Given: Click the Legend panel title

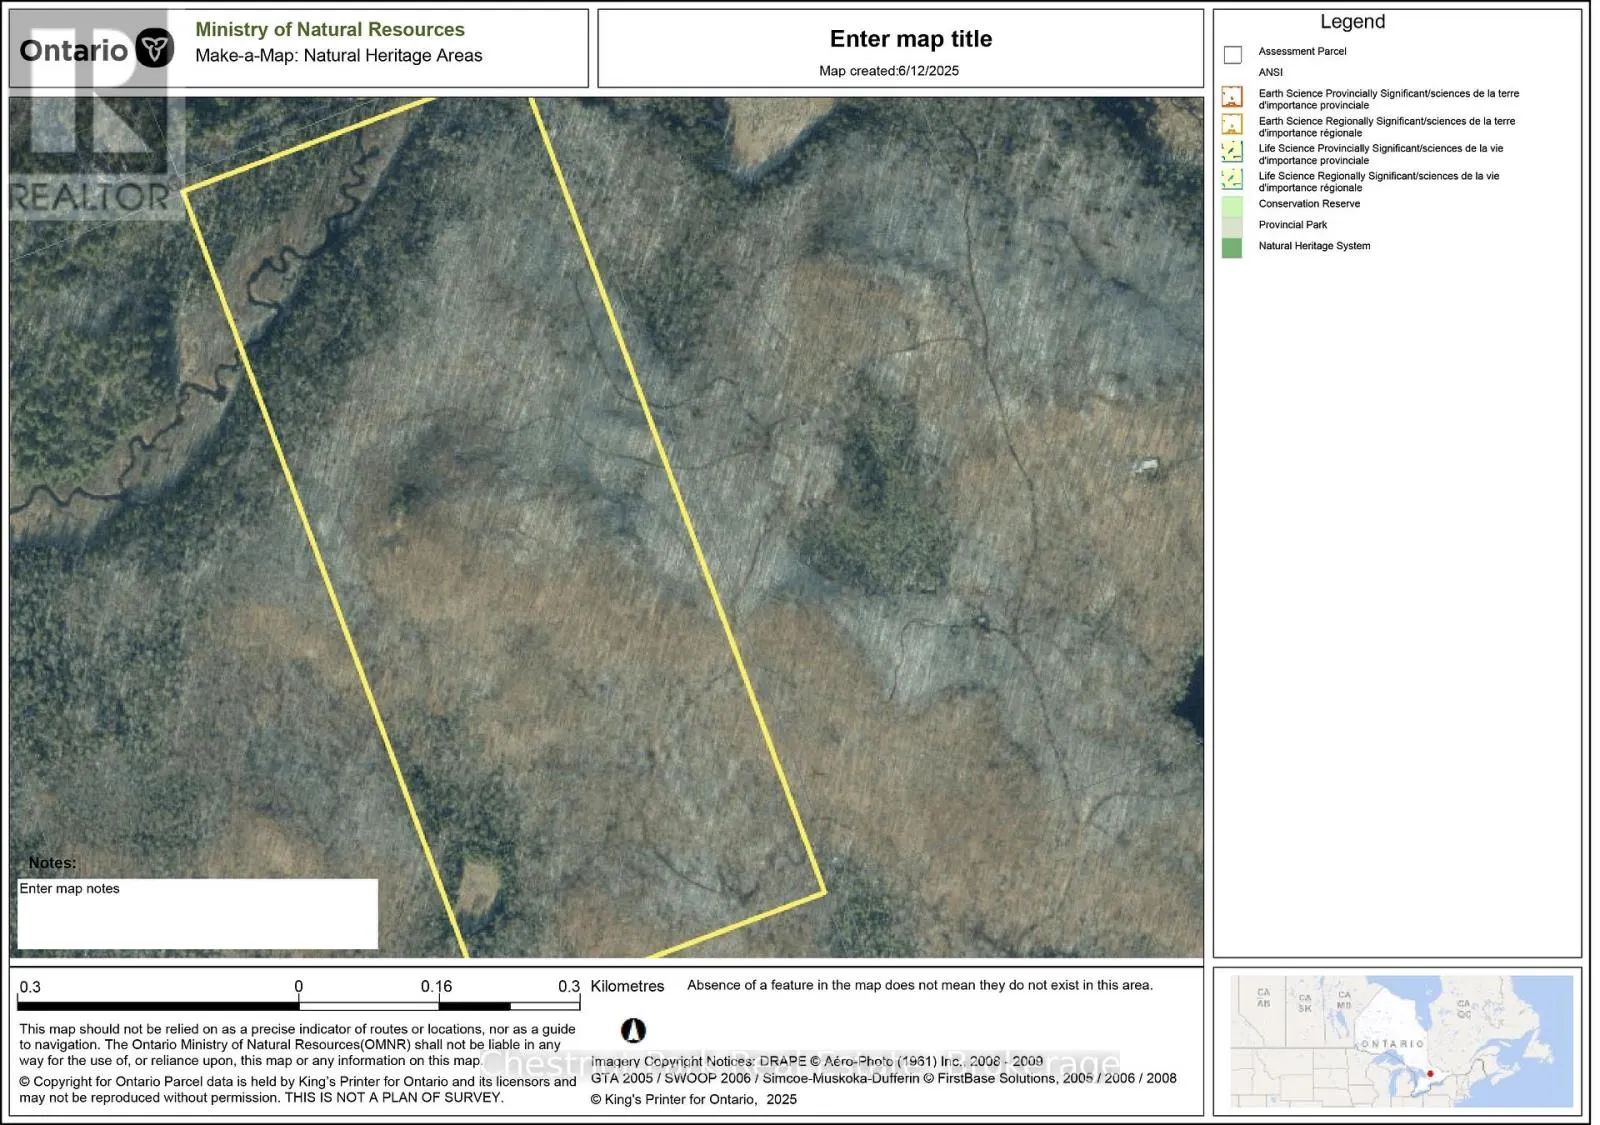Looking at the screenshot, I should (1352, 22).
